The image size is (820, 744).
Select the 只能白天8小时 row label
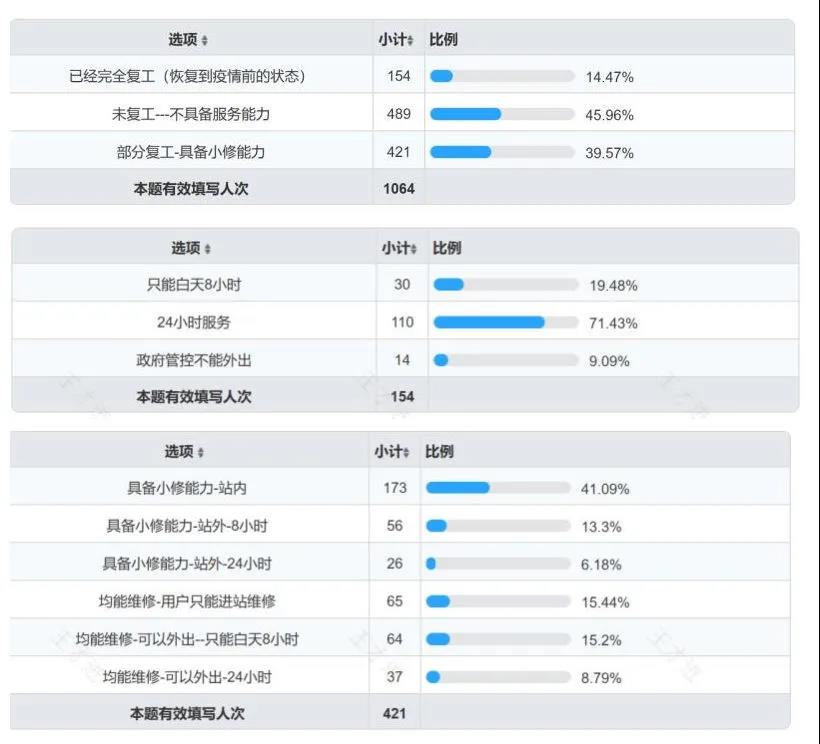[x=194, y=284]
